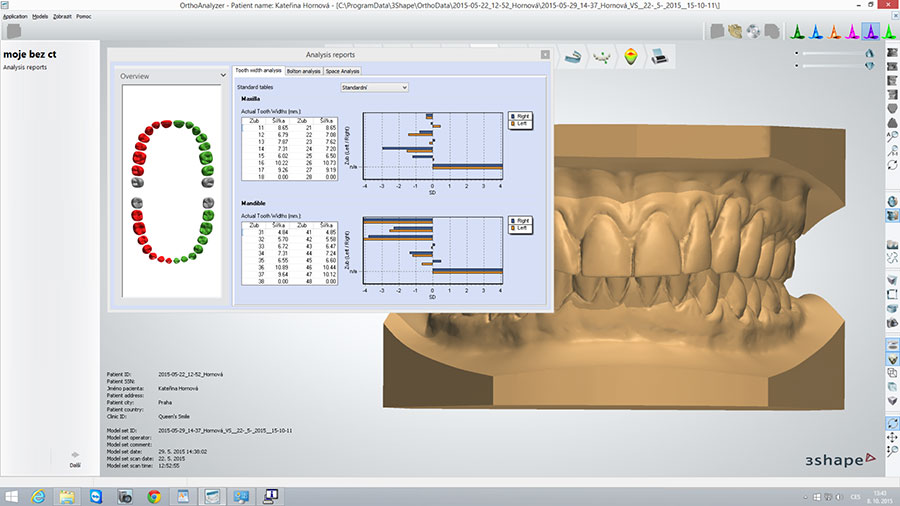Image resolution: width=900 pixels, height=506 pixels.
Task: Click the dental chart overview thumbnail
Action: (172, 191)
